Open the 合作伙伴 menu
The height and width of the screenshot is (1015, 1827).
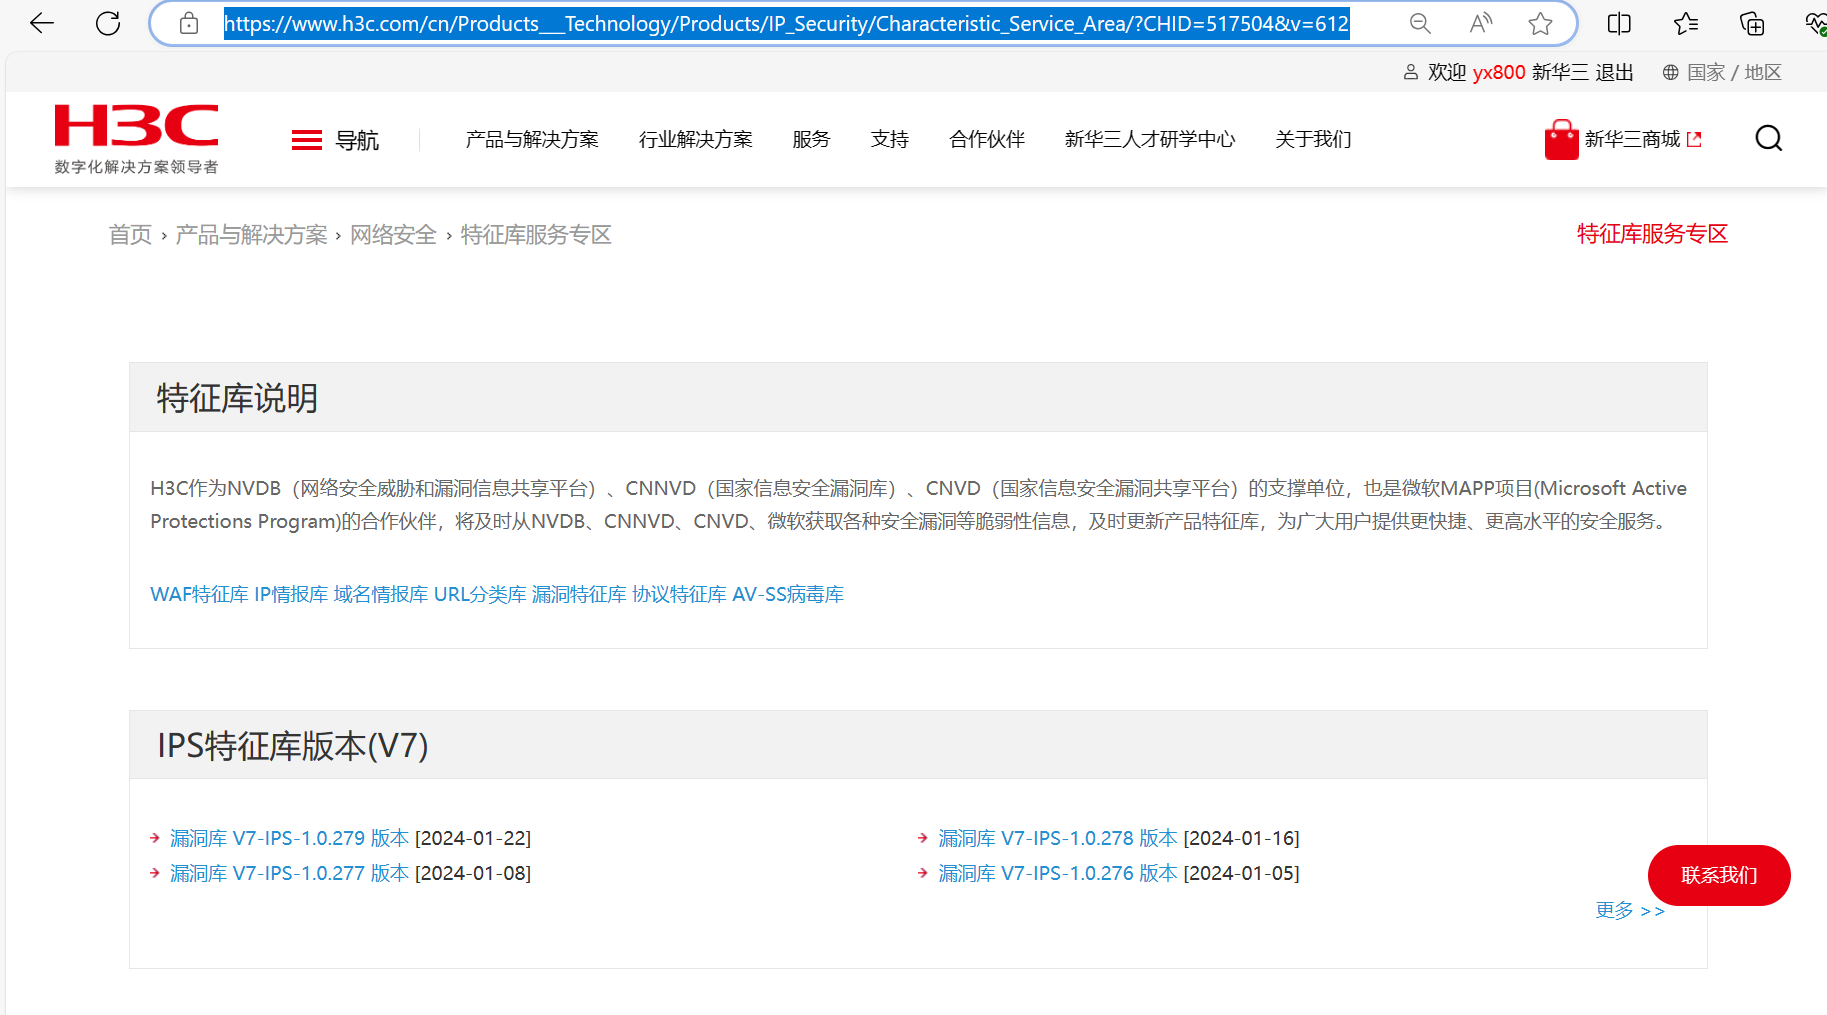coord(987,139)
